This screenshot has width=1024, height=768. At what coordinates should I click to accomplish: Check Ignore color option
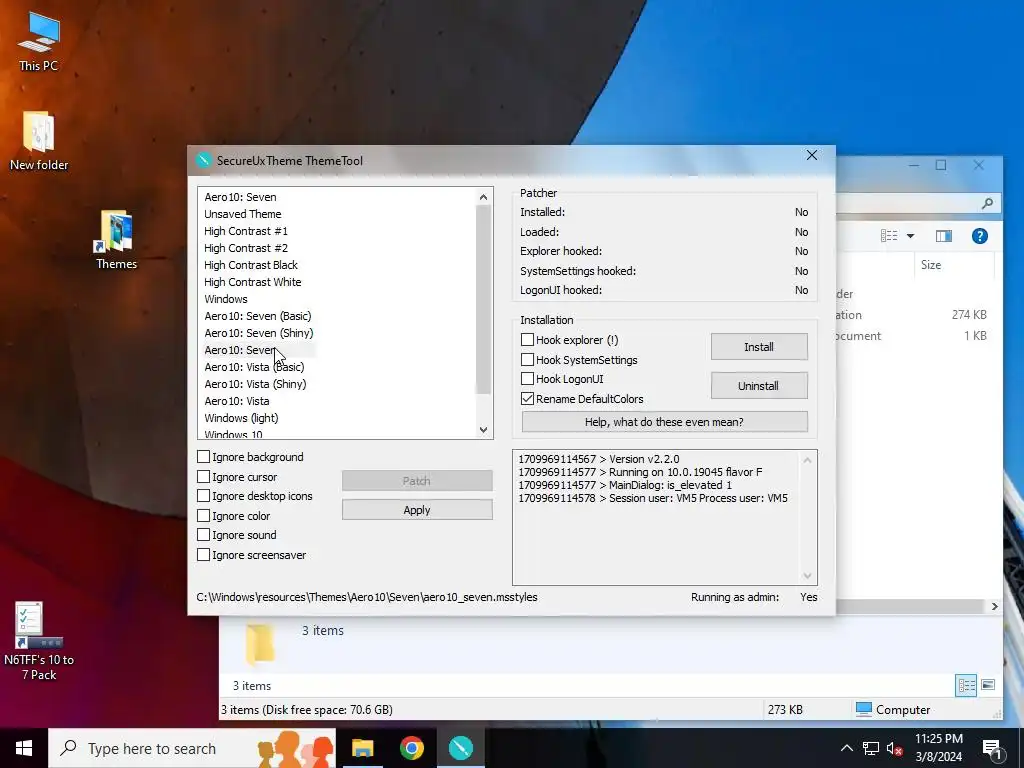[204, 515]
